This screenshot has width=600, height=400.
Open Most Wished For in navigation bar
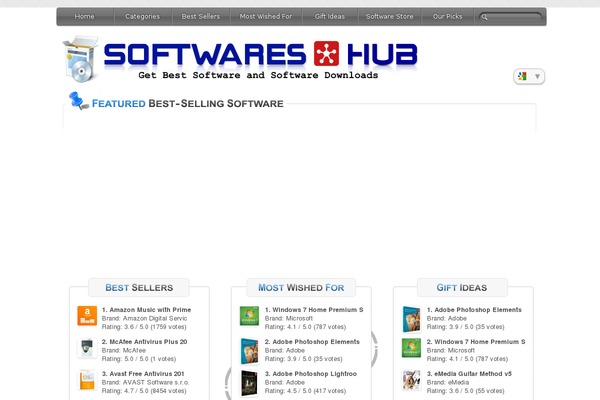click(266, 16)
